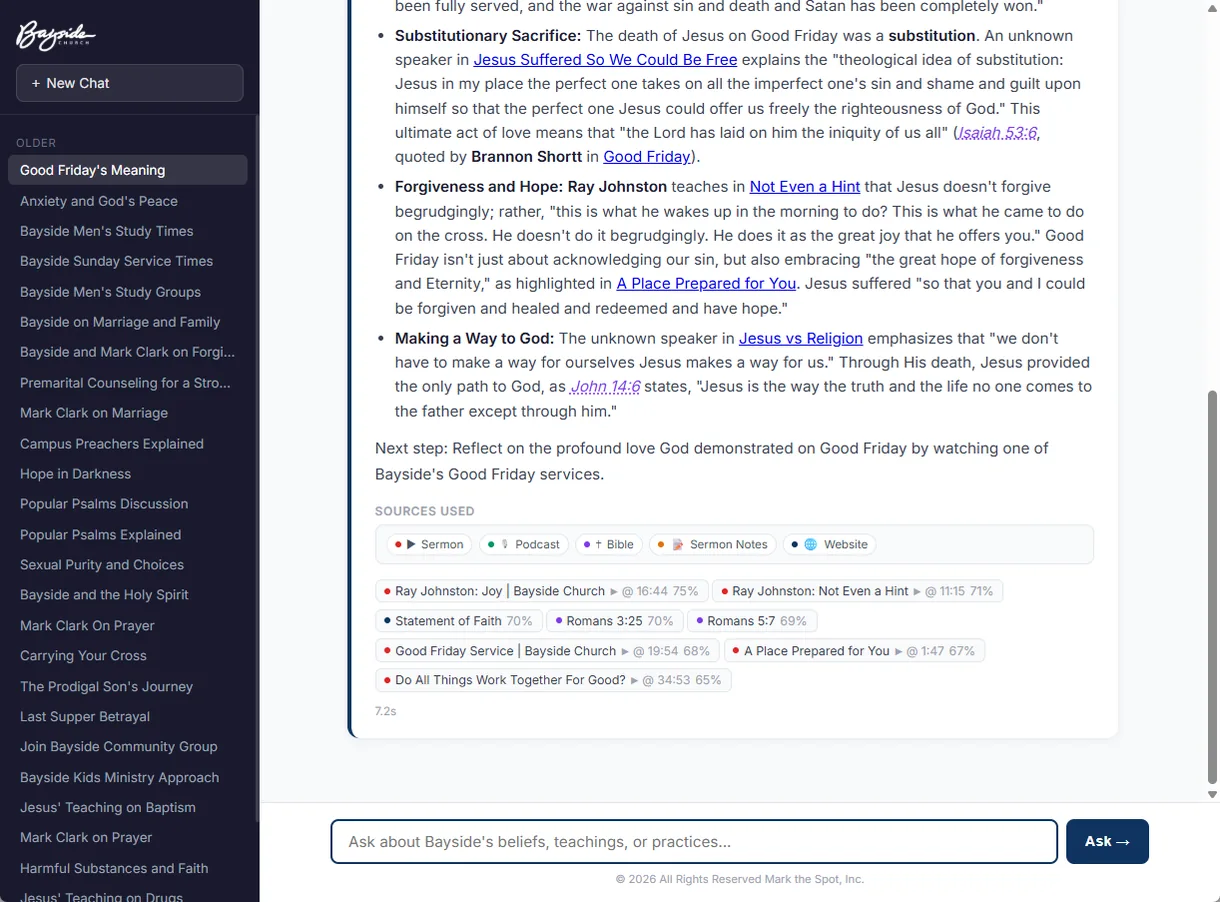Open Bayside Sunday Service Times chat
The image size is (1220, 902).
click(x=128, y=261)
